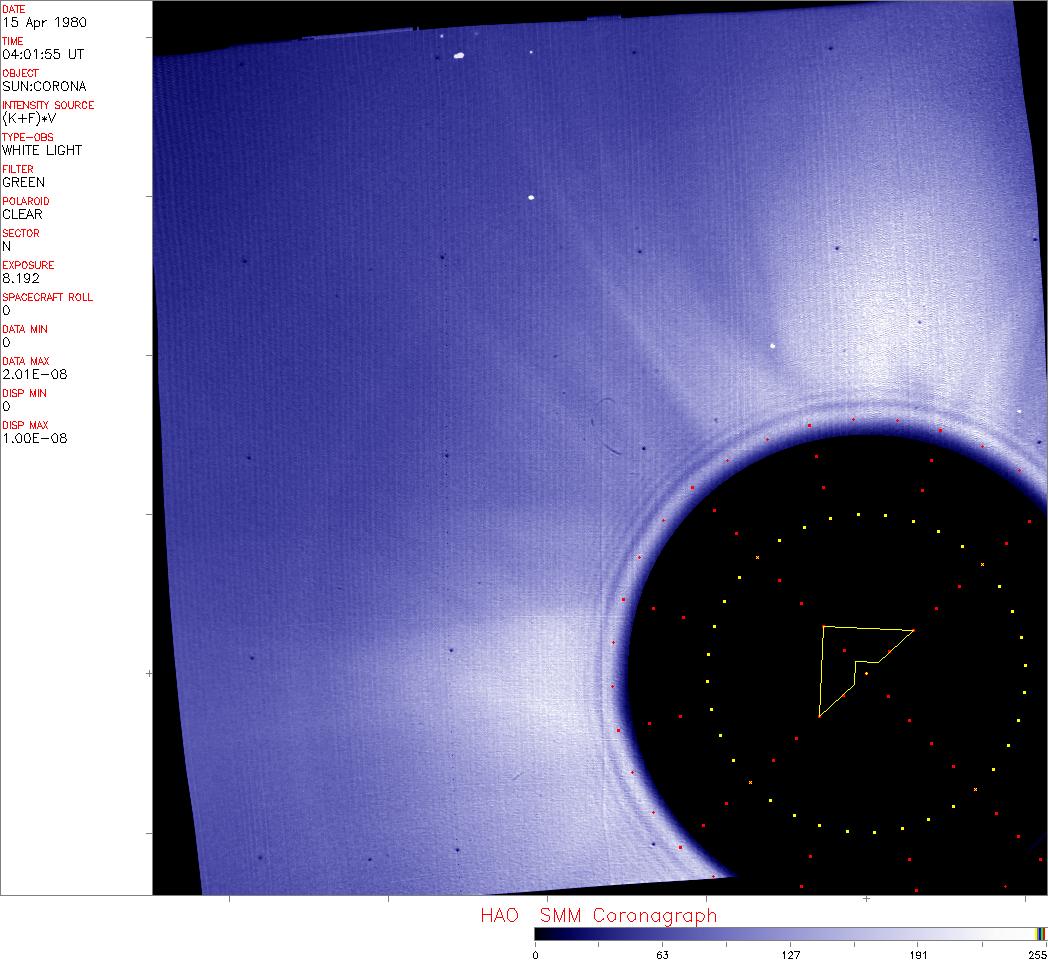
Task: Select the "2.01E-08" data max value
Action: (35, 374)
